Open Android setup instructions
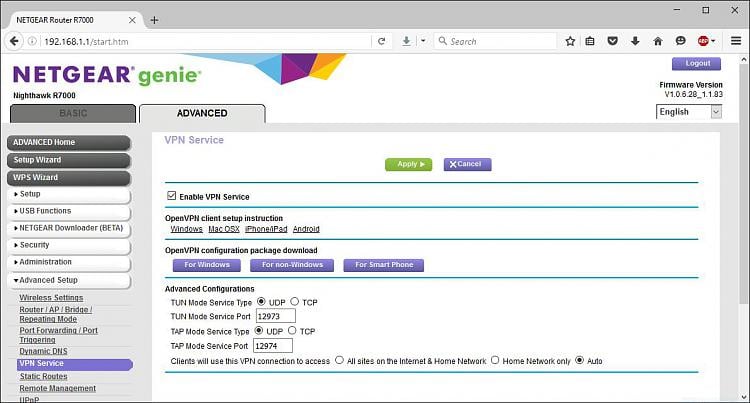Viewport: 750px width, 403px height. tap(306, 229)
